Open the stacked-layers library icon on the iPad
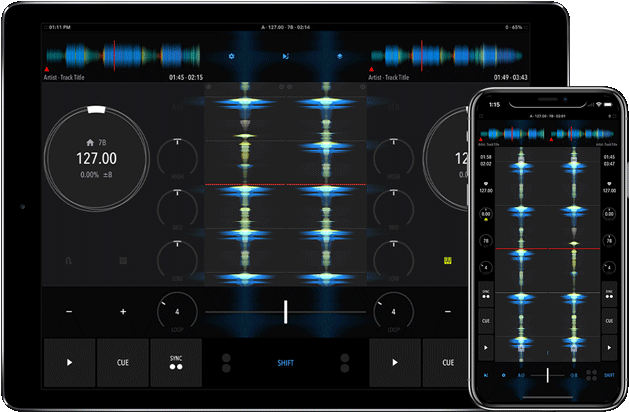Screen dimensions: 629x412 tap(340, 56)
